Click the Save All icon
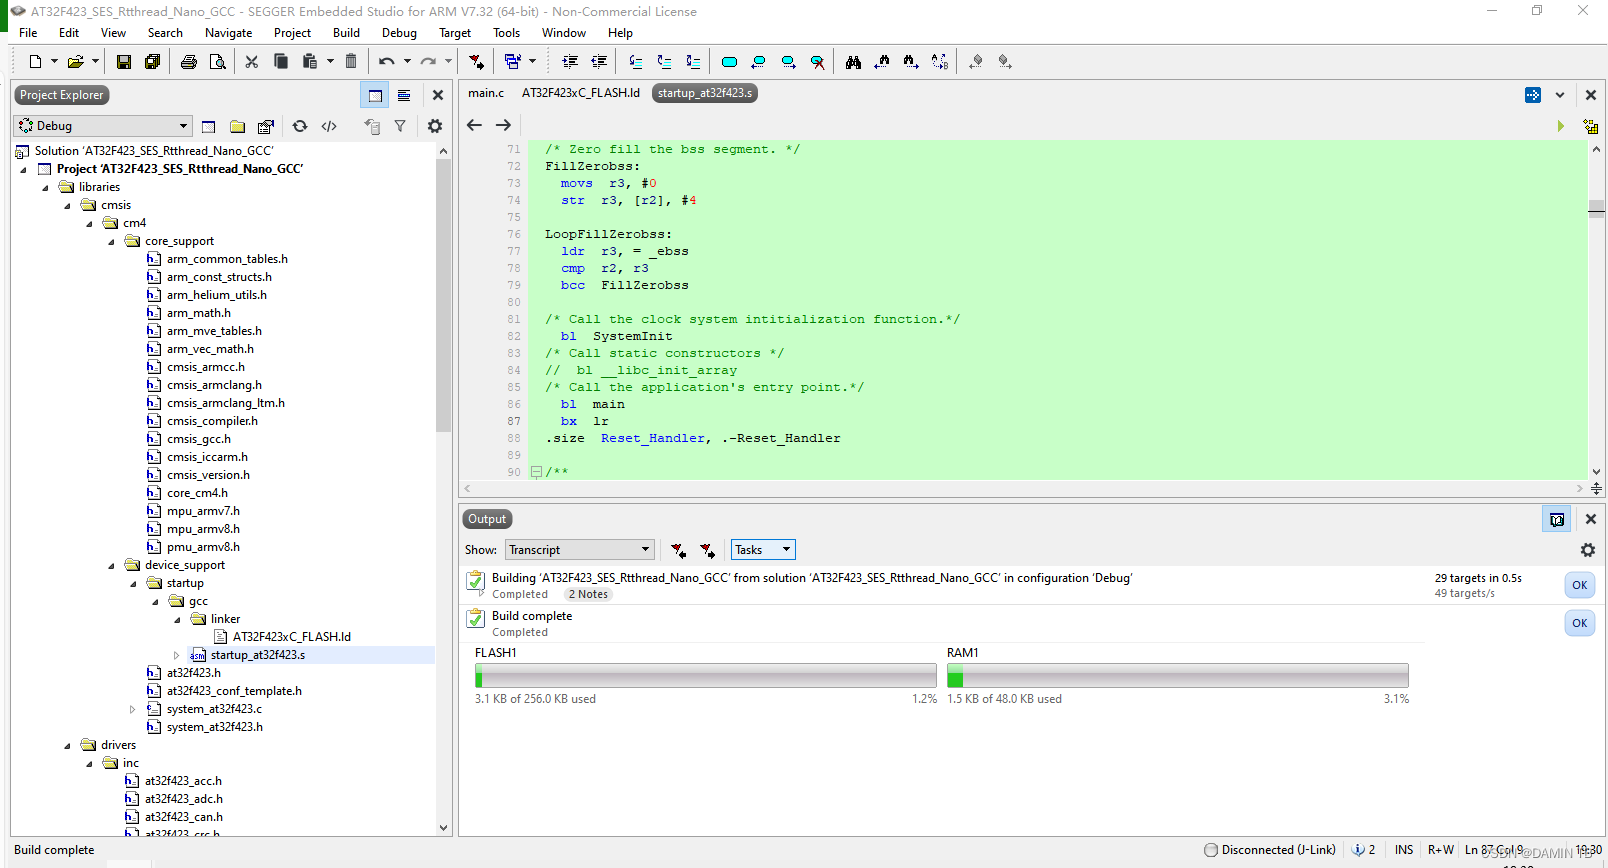The width and height of the screenshot is (1608, 868). [152, 62]
